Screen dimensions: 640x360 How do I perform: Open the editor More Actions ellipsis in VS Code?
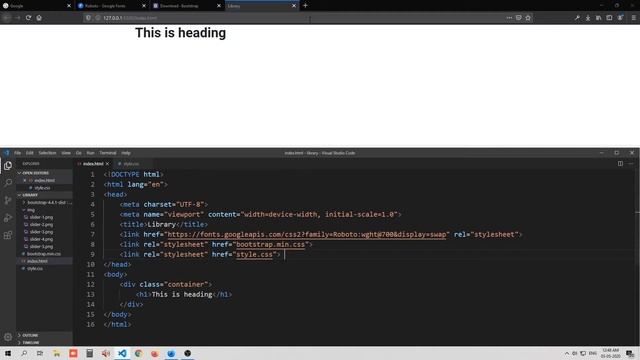point(631,164)
